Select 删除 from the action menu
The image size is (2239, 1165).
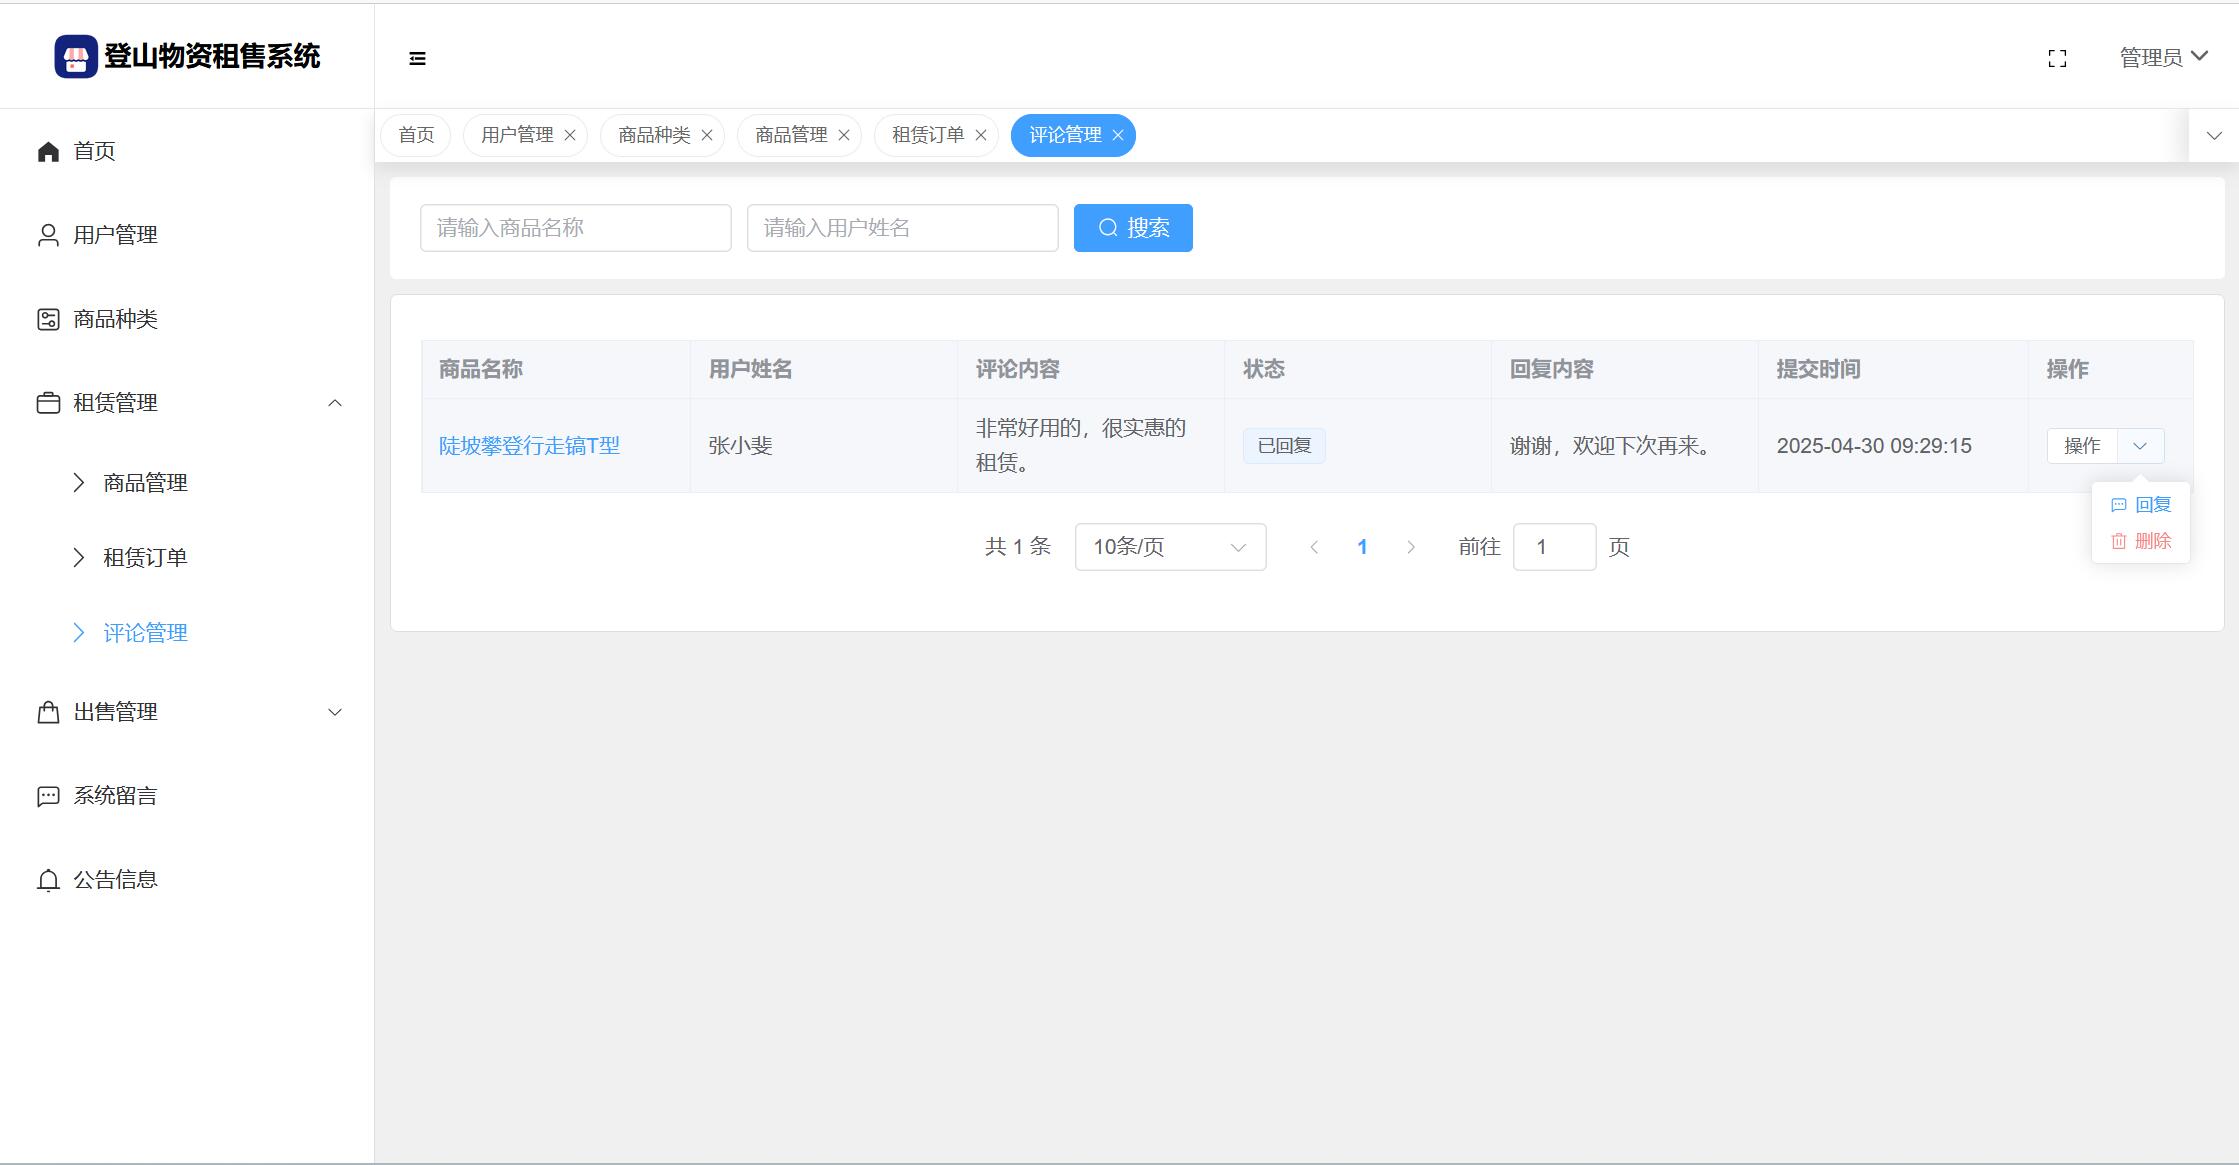tap(2142, 541)
